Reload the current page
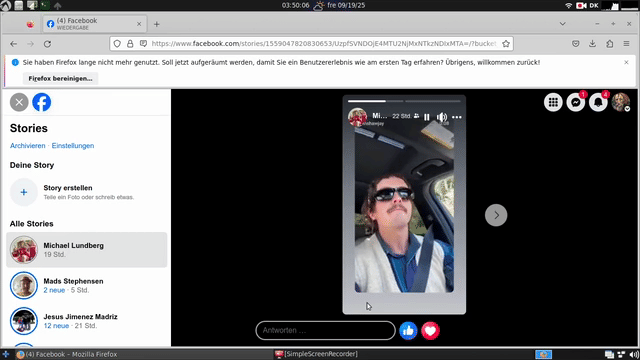This screenshot has height=360, width=640. (x=47, y=44)
